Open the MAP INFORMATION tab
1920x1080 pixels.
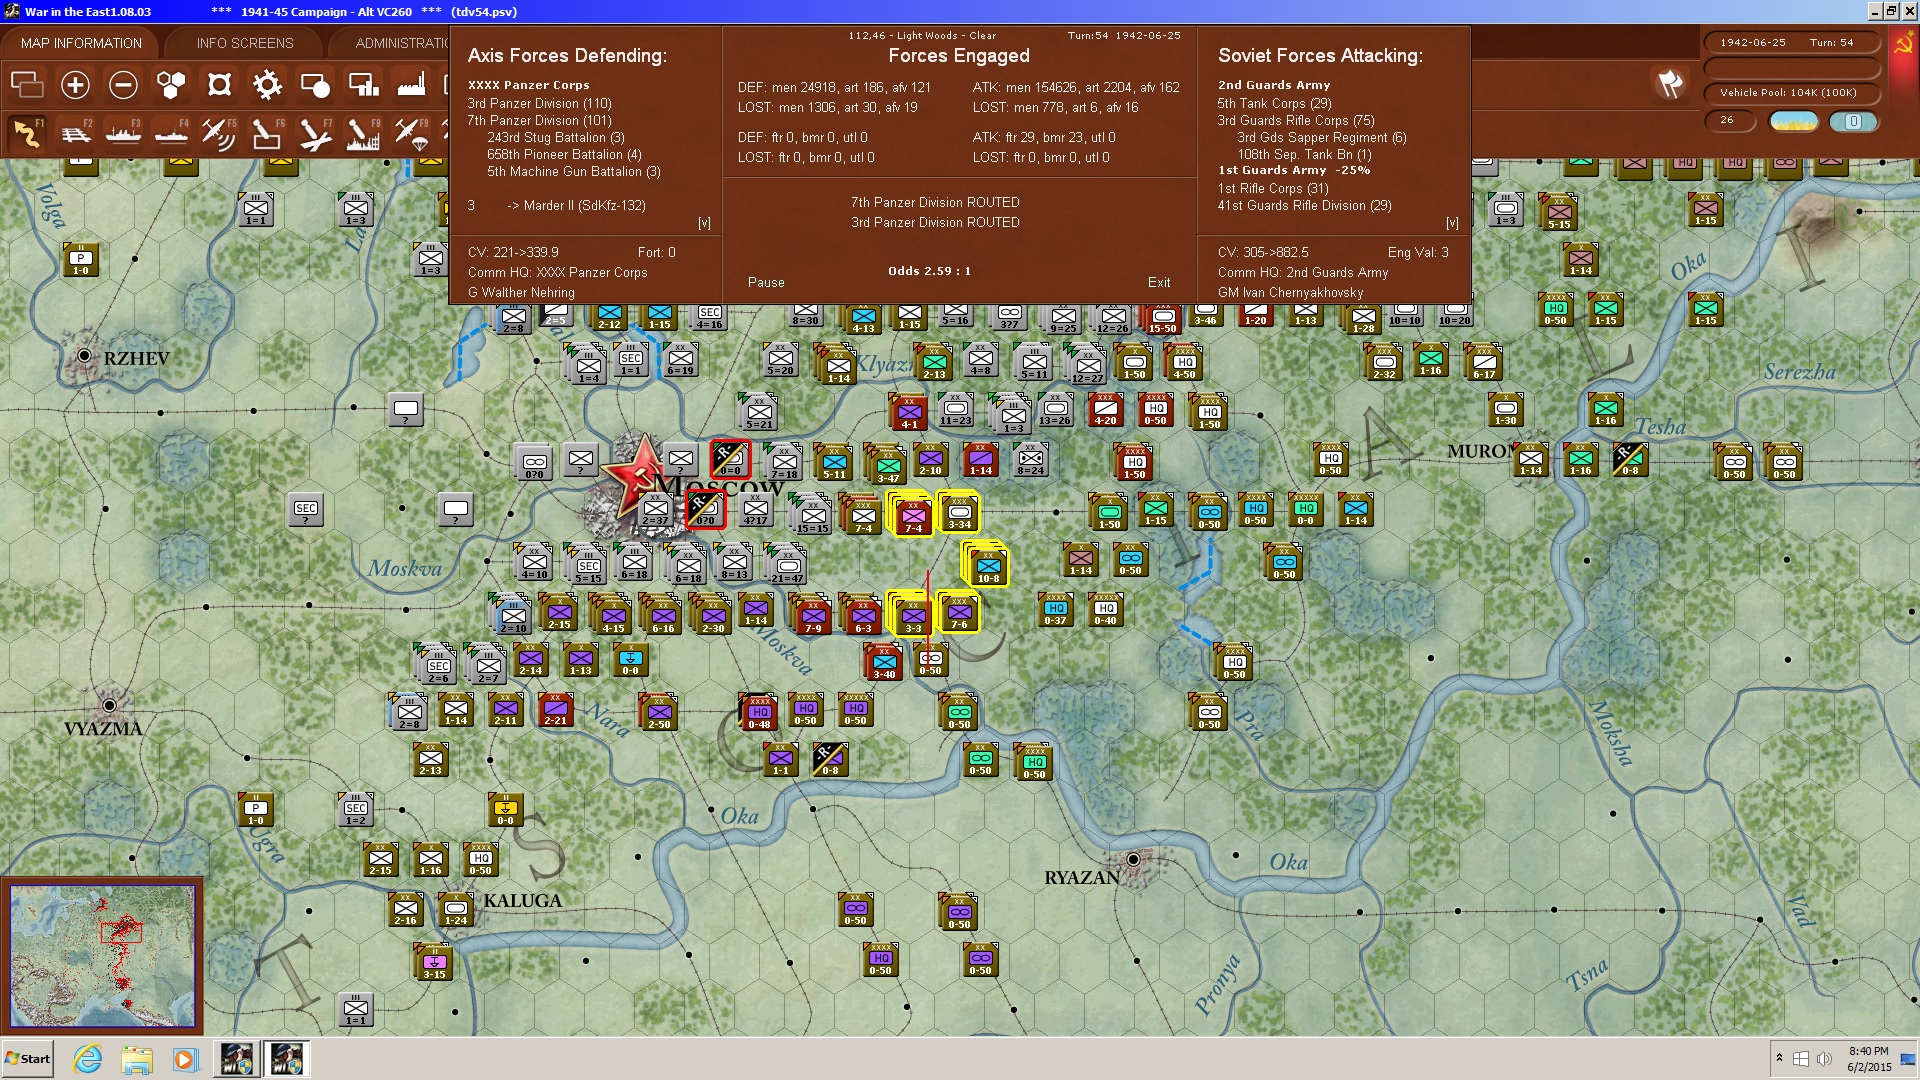point(81,43)
